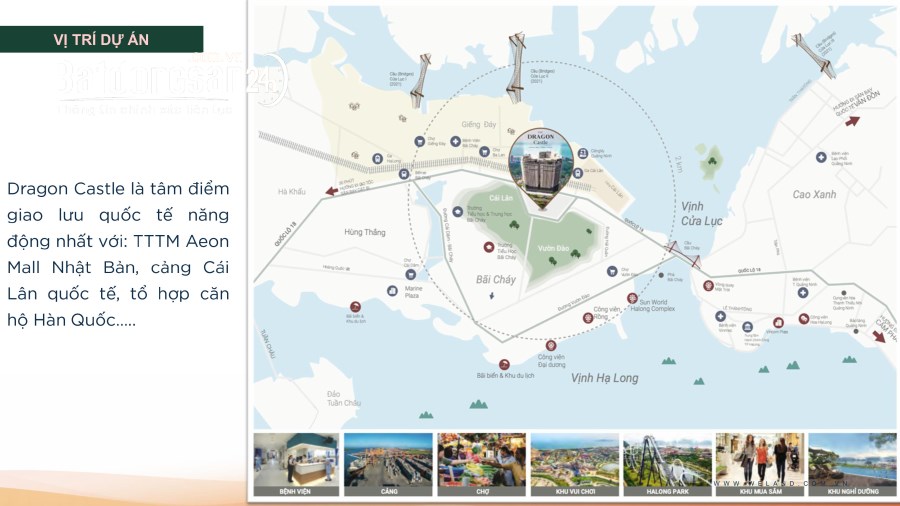This screenshot has width=900, height=506.
Task: Click the Đảo Tuần Châu label
Action: (344, 399)
